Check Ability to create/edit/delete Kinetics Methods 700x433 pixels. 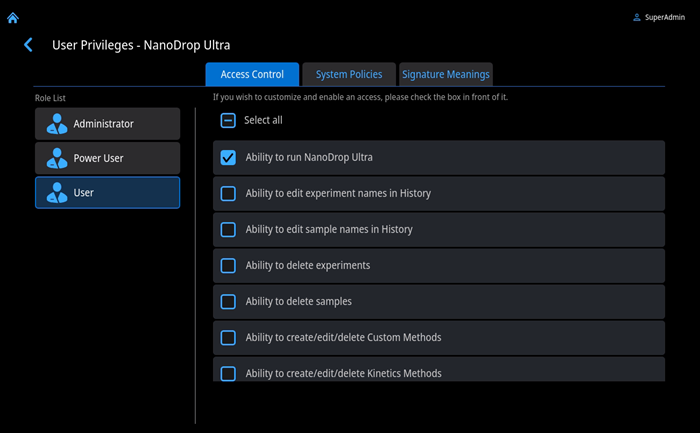(228, 373)
